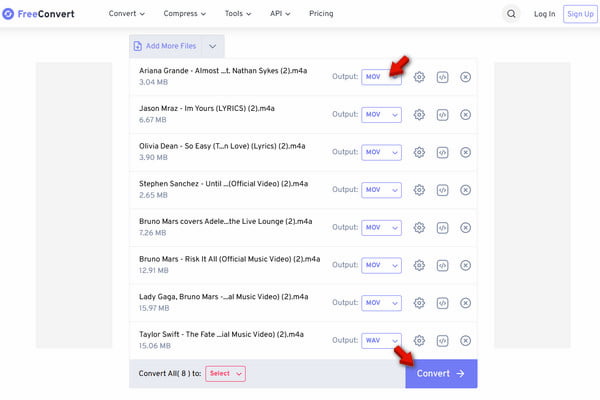Open settings gear for Olivia Dean file

tap(419, 152)
